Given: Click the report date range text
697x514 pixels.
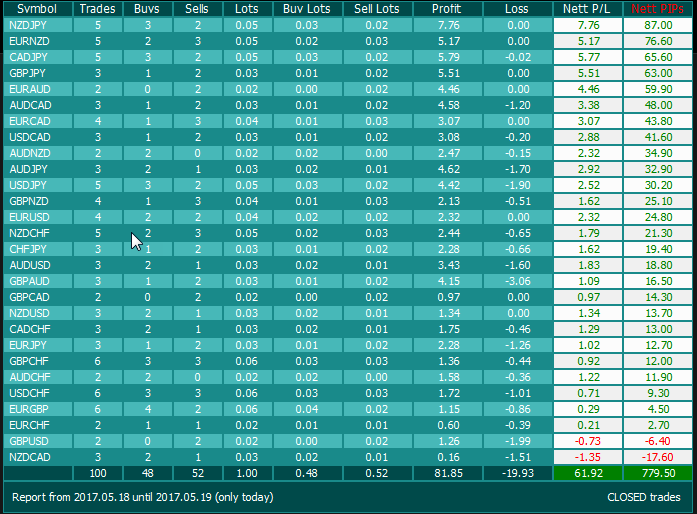Looking at the screenshot, I should [143, 497].
